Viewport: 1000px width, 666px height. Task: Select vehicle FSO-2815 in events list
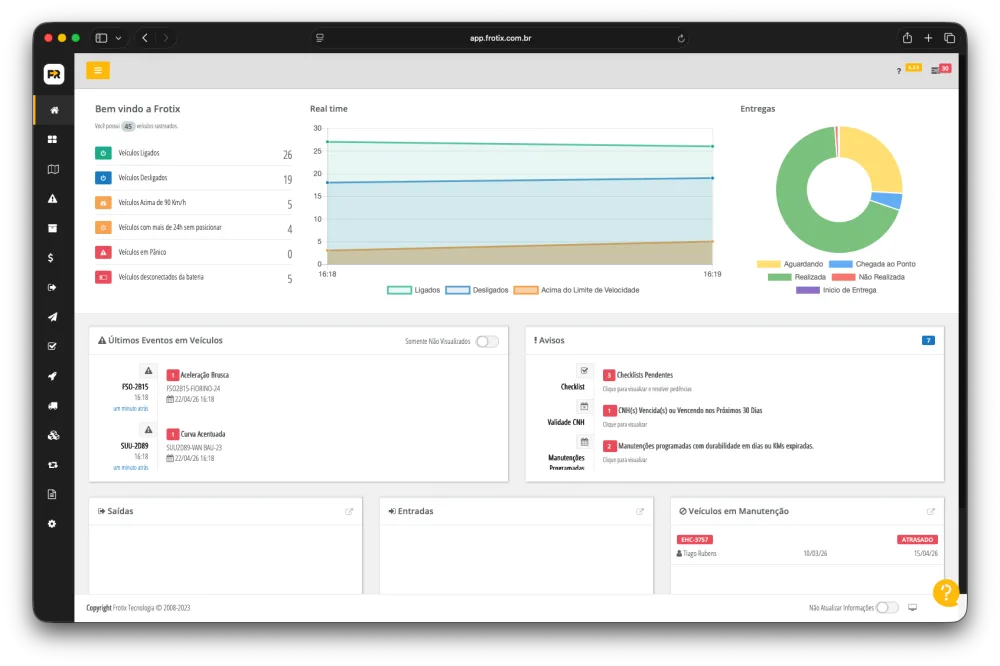135,387
